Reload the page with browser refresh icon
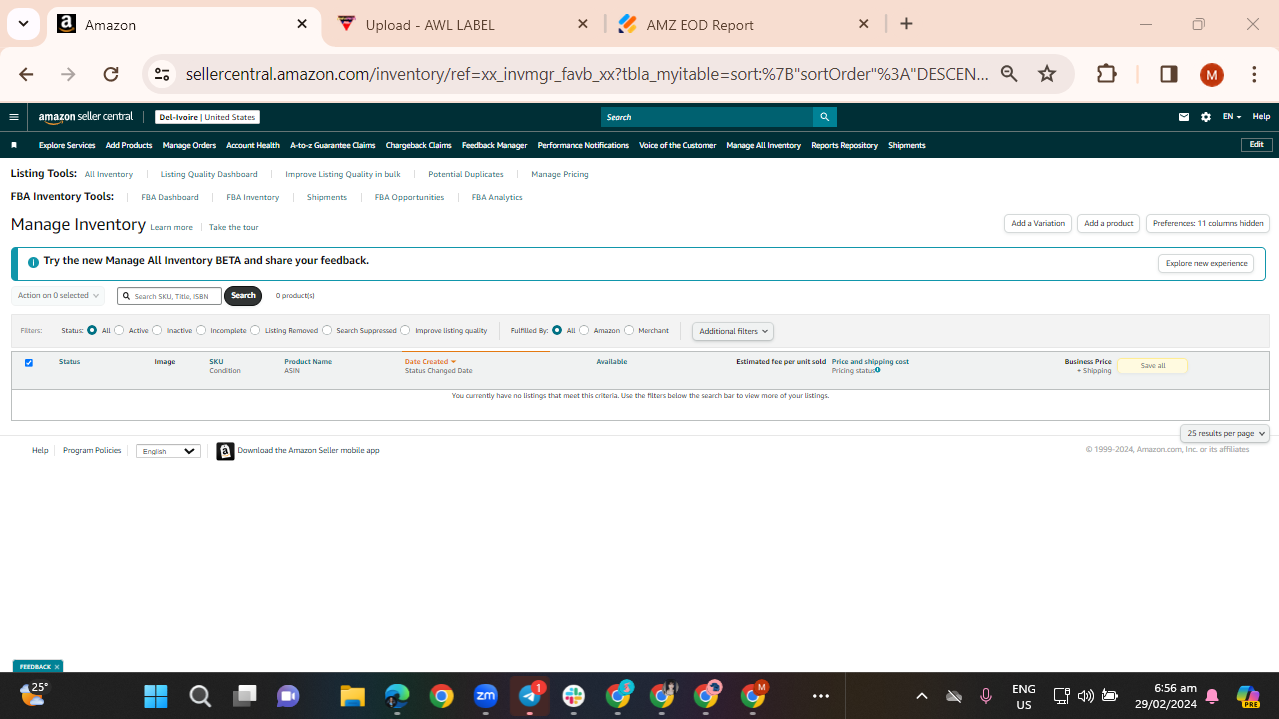Image resolution: width=1279 pixels, height=719 pixels. (111, 74)
